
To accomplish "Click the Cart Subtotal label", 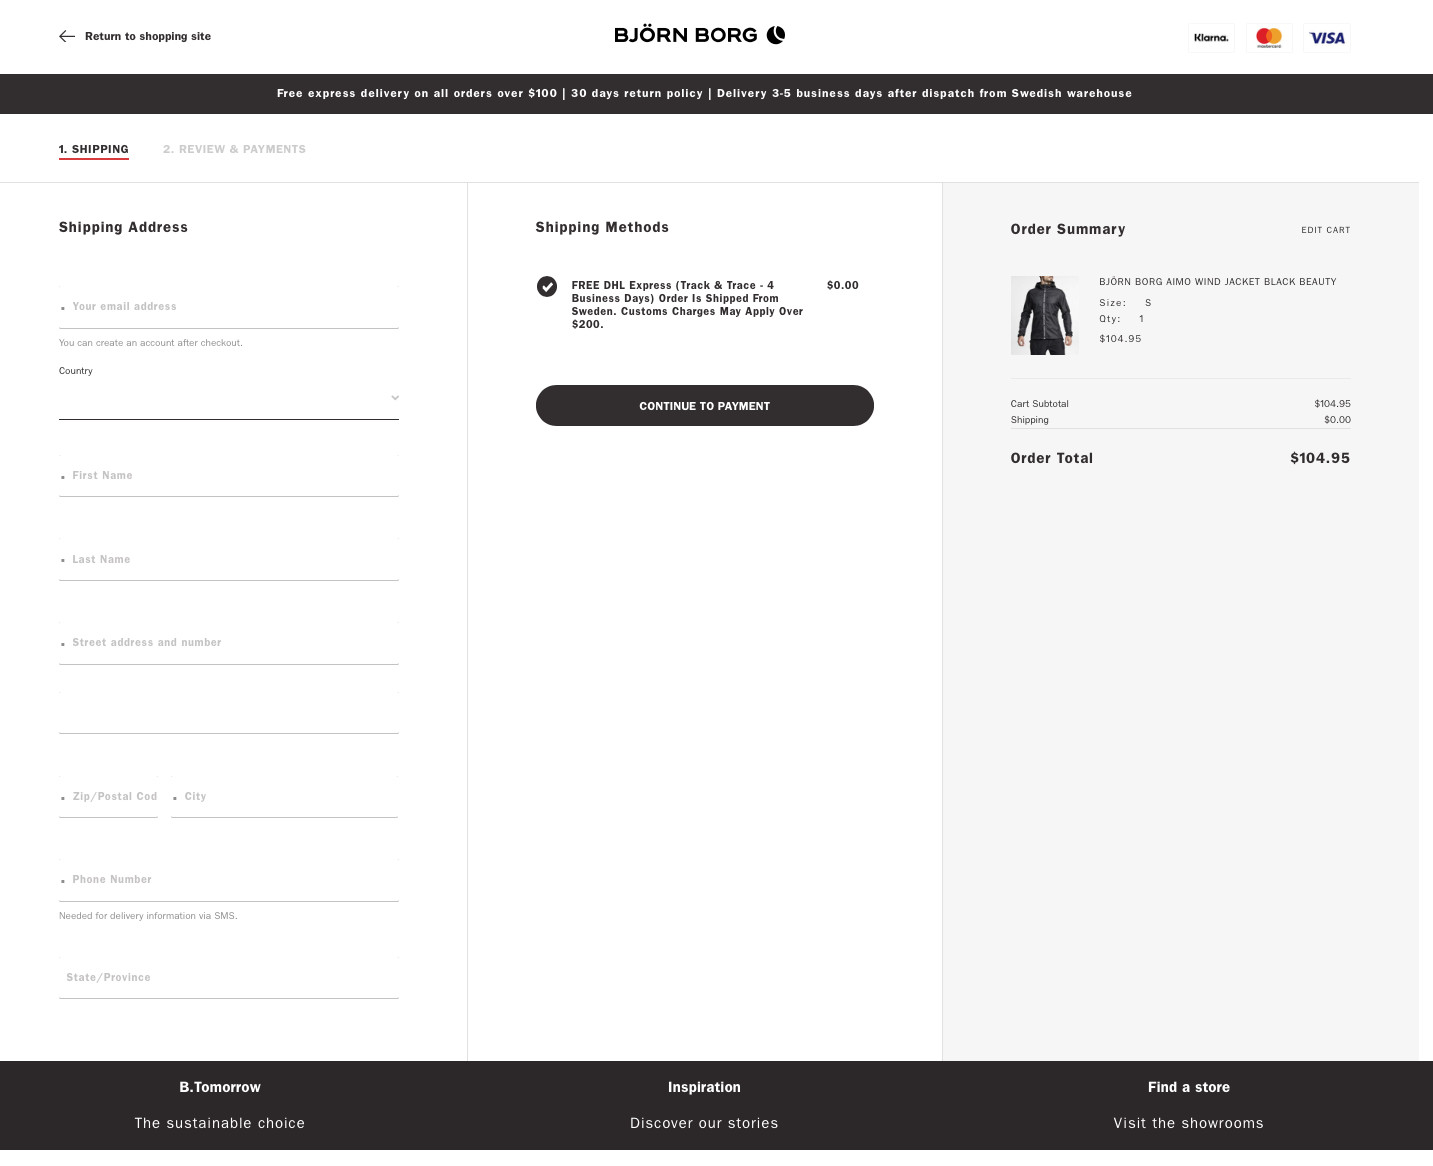I will coord(1040,404).
